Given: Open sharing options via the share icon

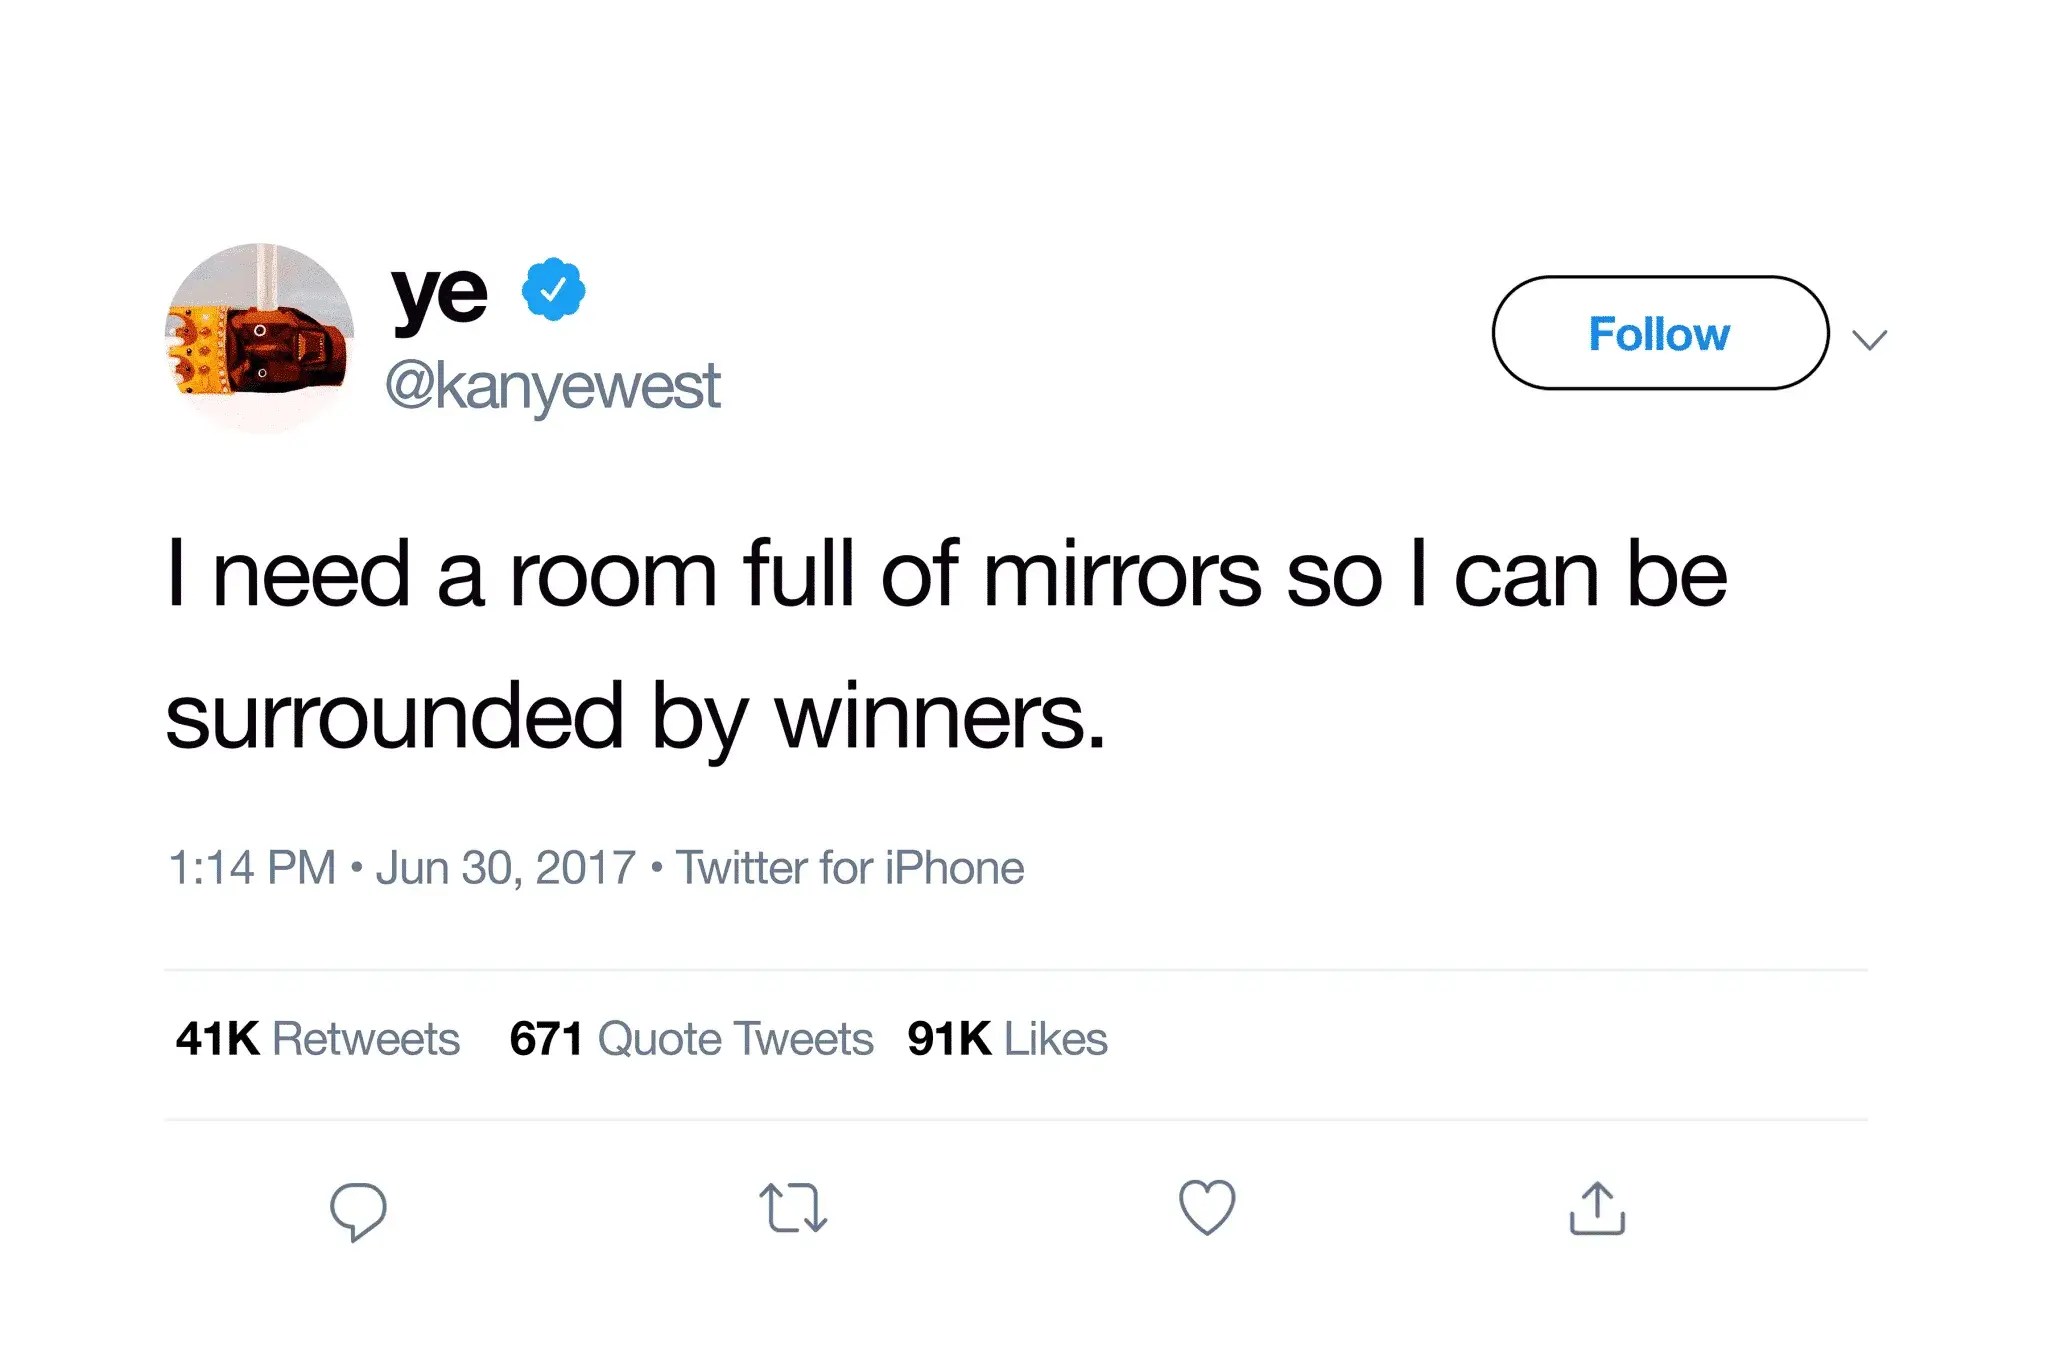Looking at the screenshot, I should (1598, 1207).
